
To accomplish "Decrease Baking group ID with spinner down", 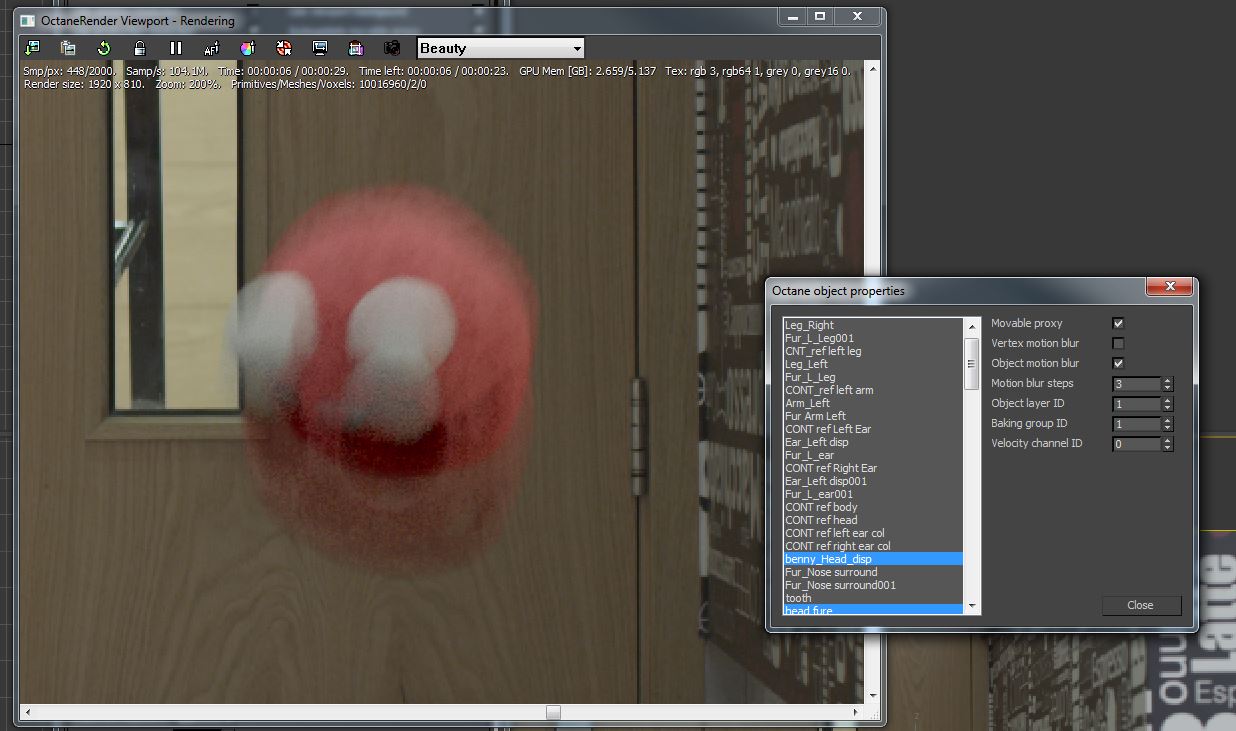I will [x=1167, y=428].
